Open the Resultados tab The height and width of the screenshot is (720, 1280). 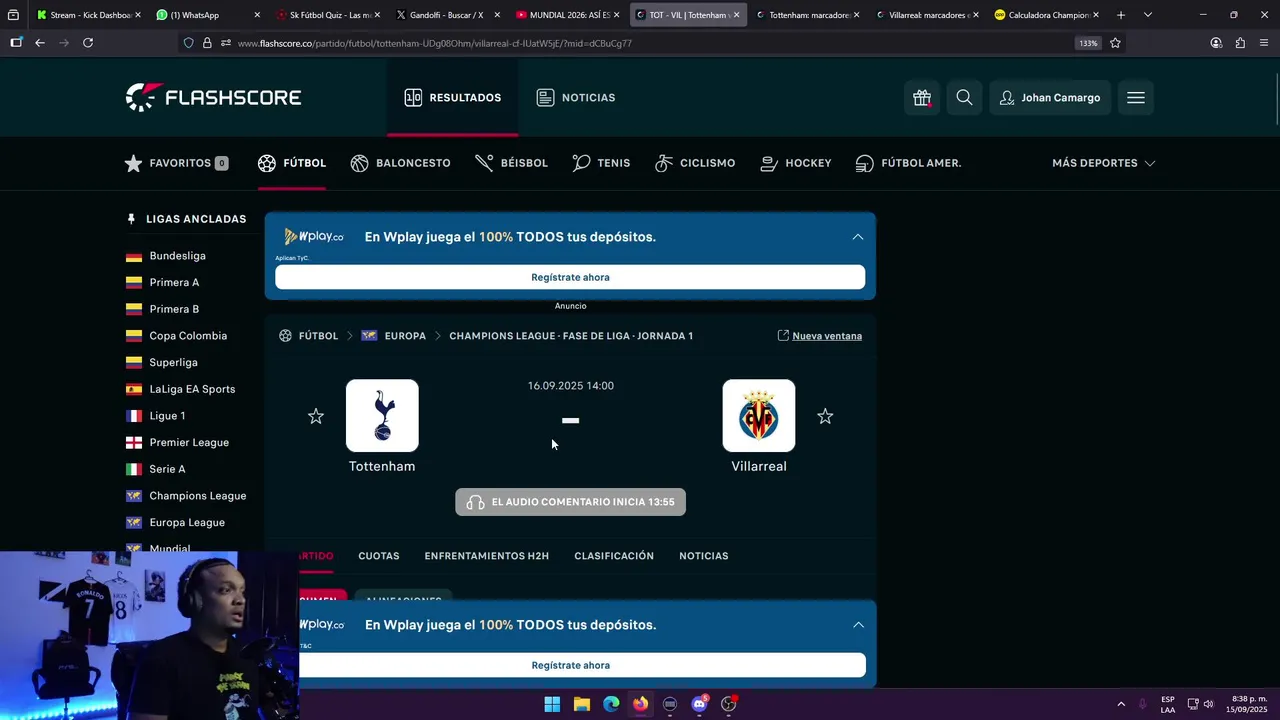pos(453,98)
